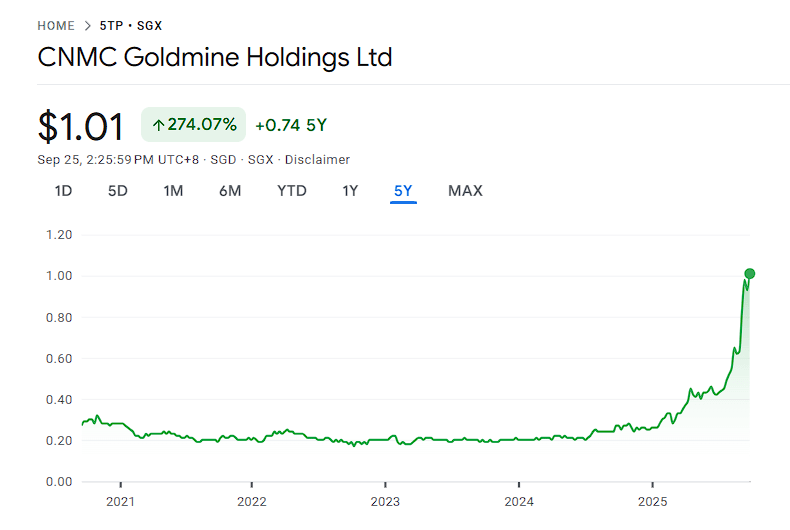Click the 0.60 y-axis label
Screen dimensions: 790x530
(59, 359)
